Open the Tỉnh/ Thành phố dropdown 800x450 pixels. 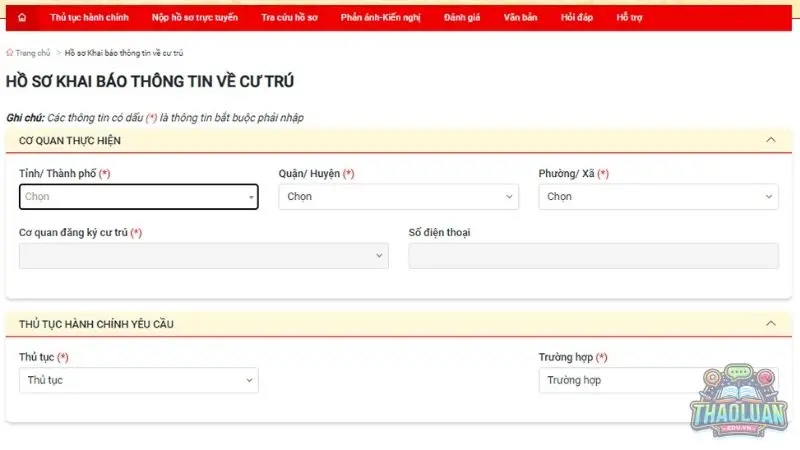point(139,196)
